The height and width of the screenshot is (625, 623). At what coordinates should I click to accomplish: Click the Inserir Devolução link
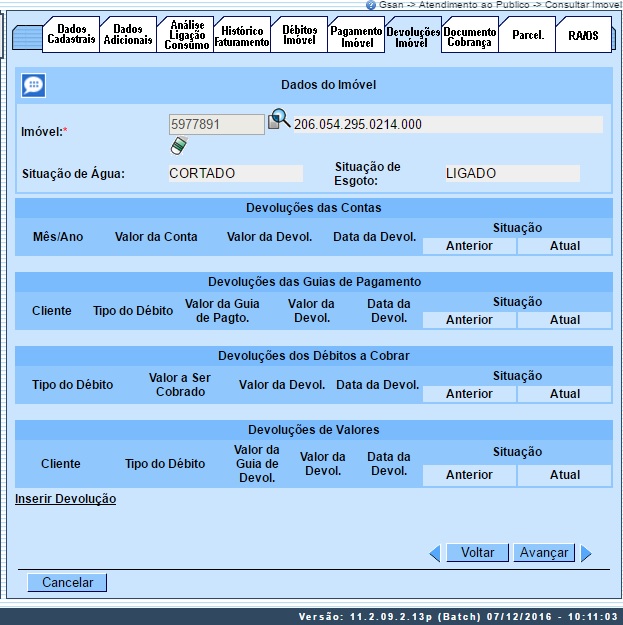click(x=65, y=498)
